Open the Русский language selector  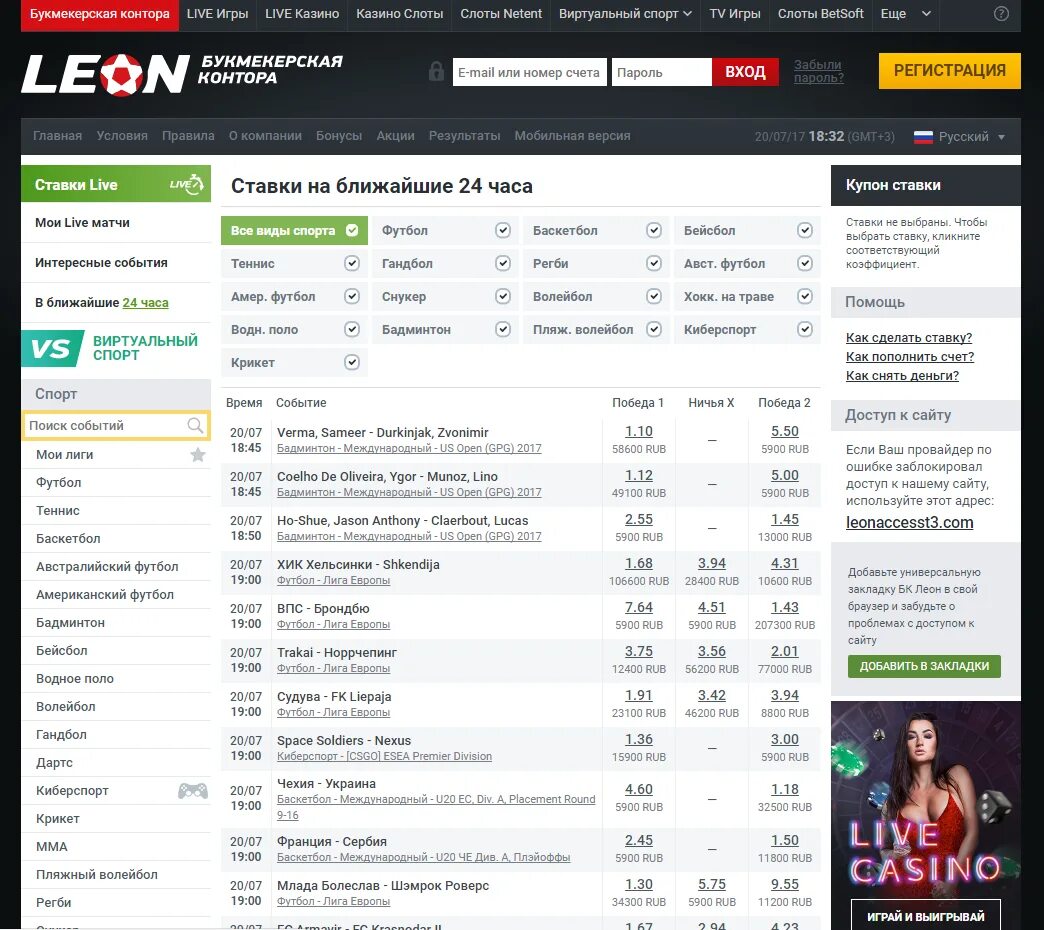coord(959,136)
